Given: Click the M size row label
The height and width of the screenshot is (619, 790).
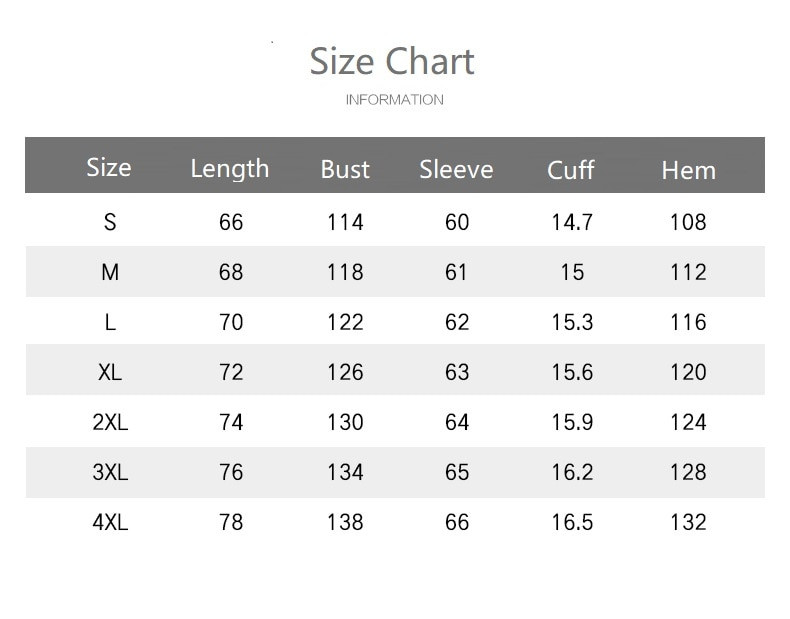Looking at the screenshot, I should coord(110,272).
